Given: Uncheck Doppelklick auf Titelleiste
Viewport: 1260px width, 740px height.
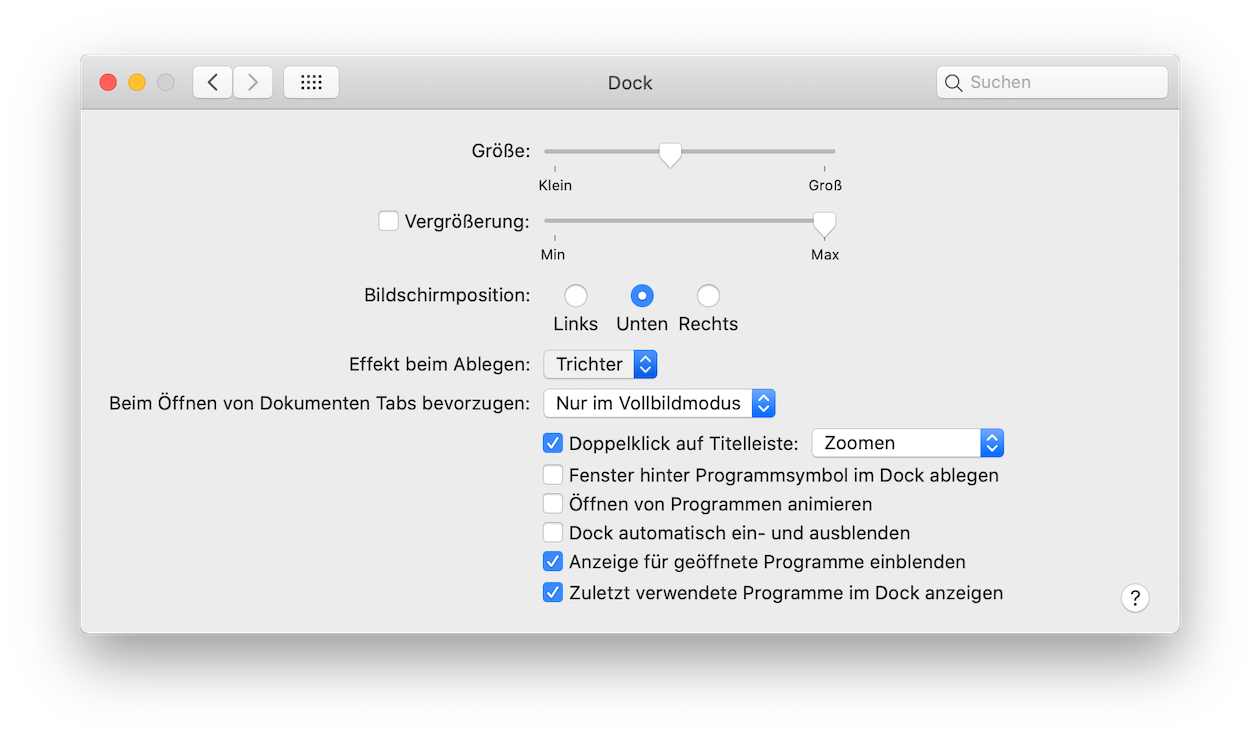Looking at the screenshot, I should click(553, 443).
